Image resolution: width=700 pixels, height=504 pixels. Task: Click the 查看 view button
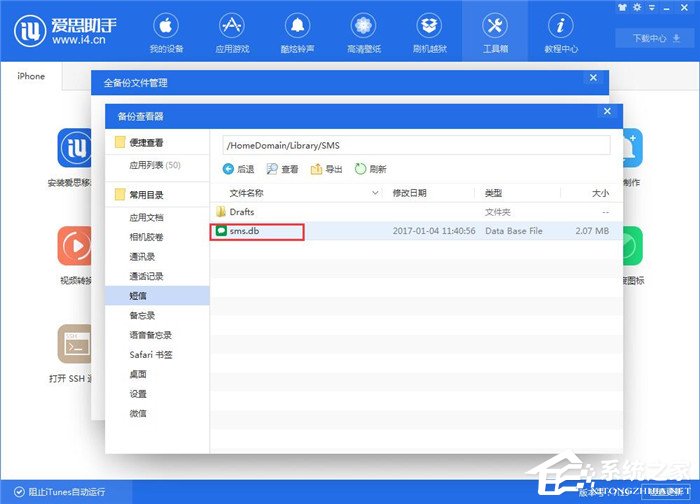point(282,169)
